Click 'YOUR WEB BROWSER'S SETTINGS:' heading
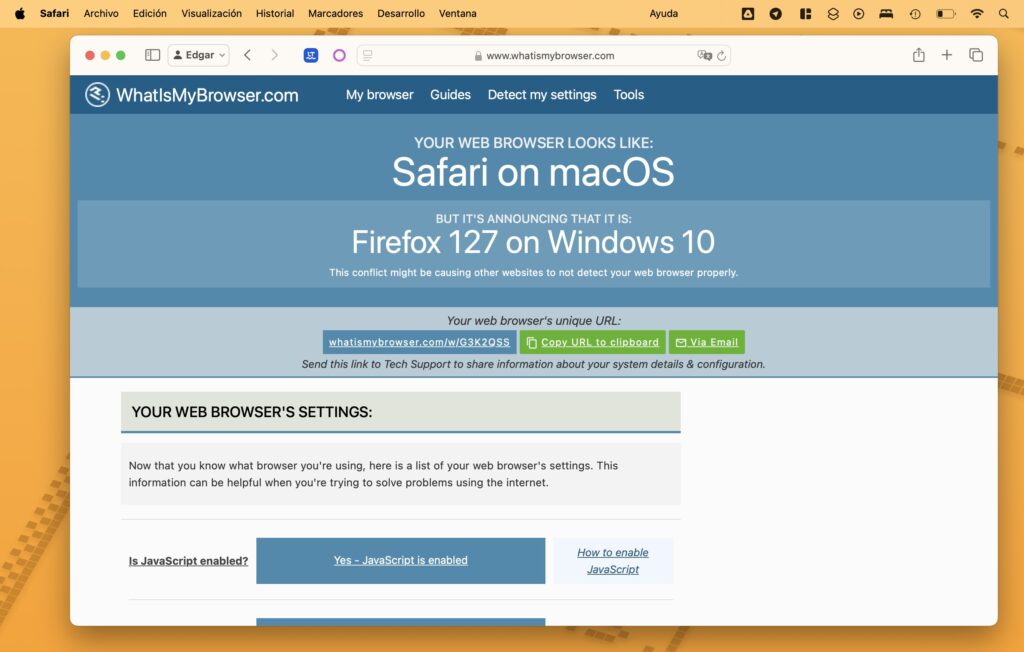The width and height of the screenshot is (1024, 652). 252,412
